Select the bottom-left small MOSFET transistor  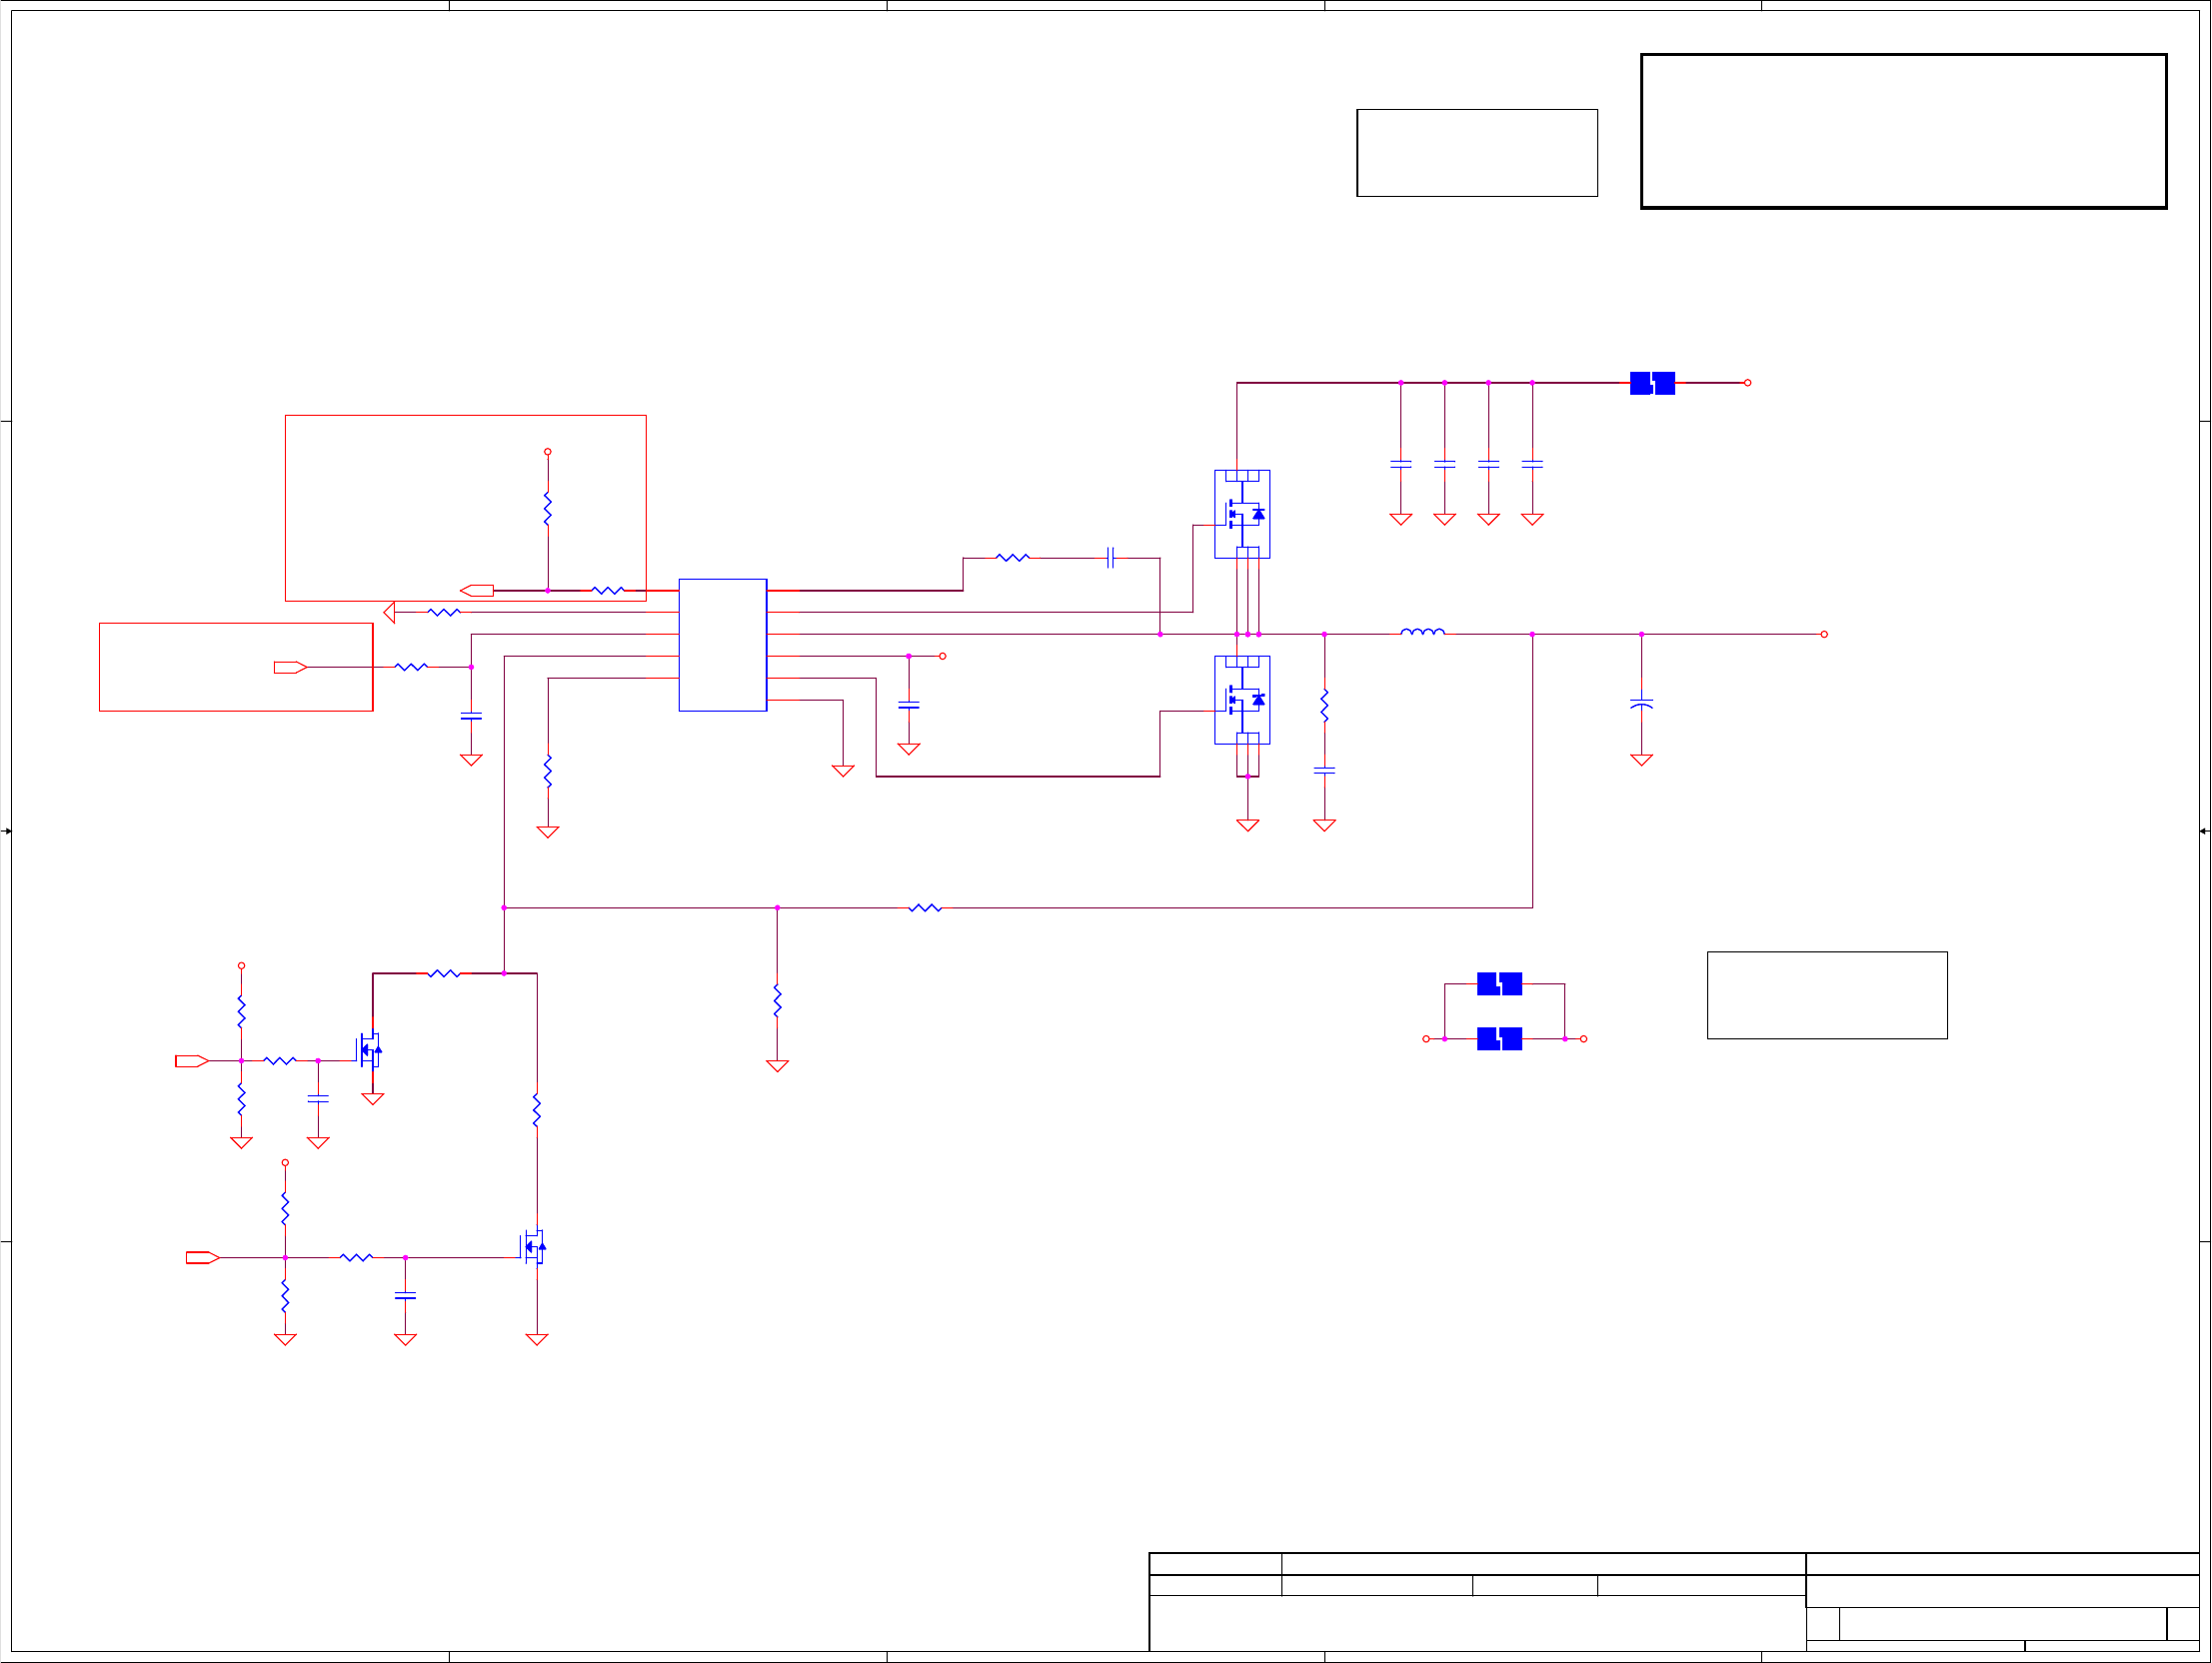535,1247
